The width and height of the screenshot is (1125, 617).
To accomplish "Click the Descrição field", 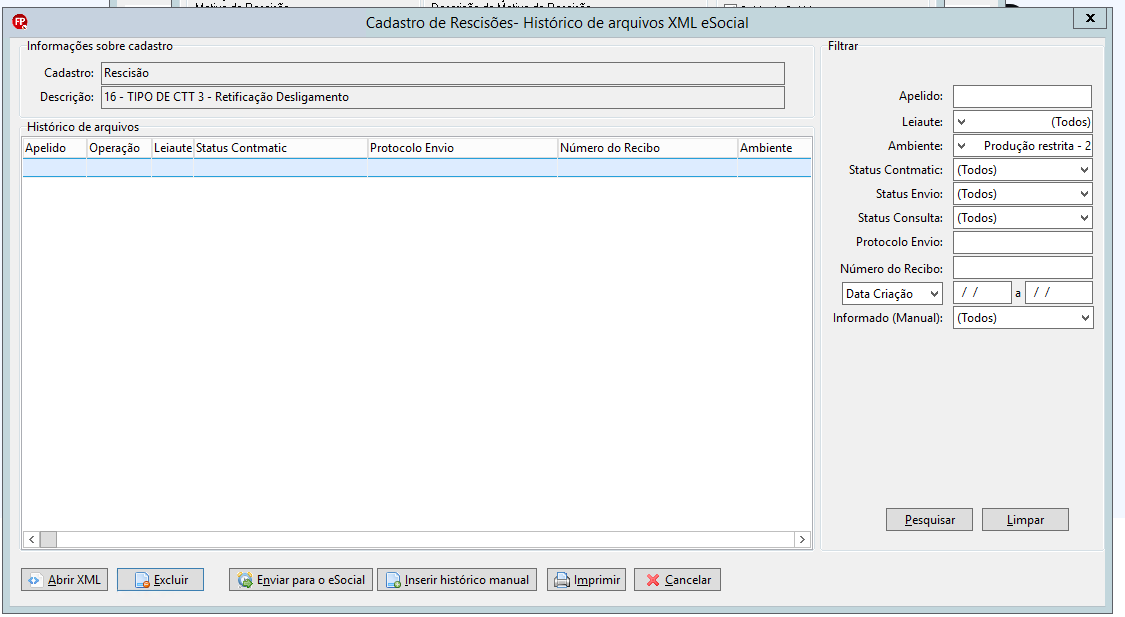I will [443, 97].
